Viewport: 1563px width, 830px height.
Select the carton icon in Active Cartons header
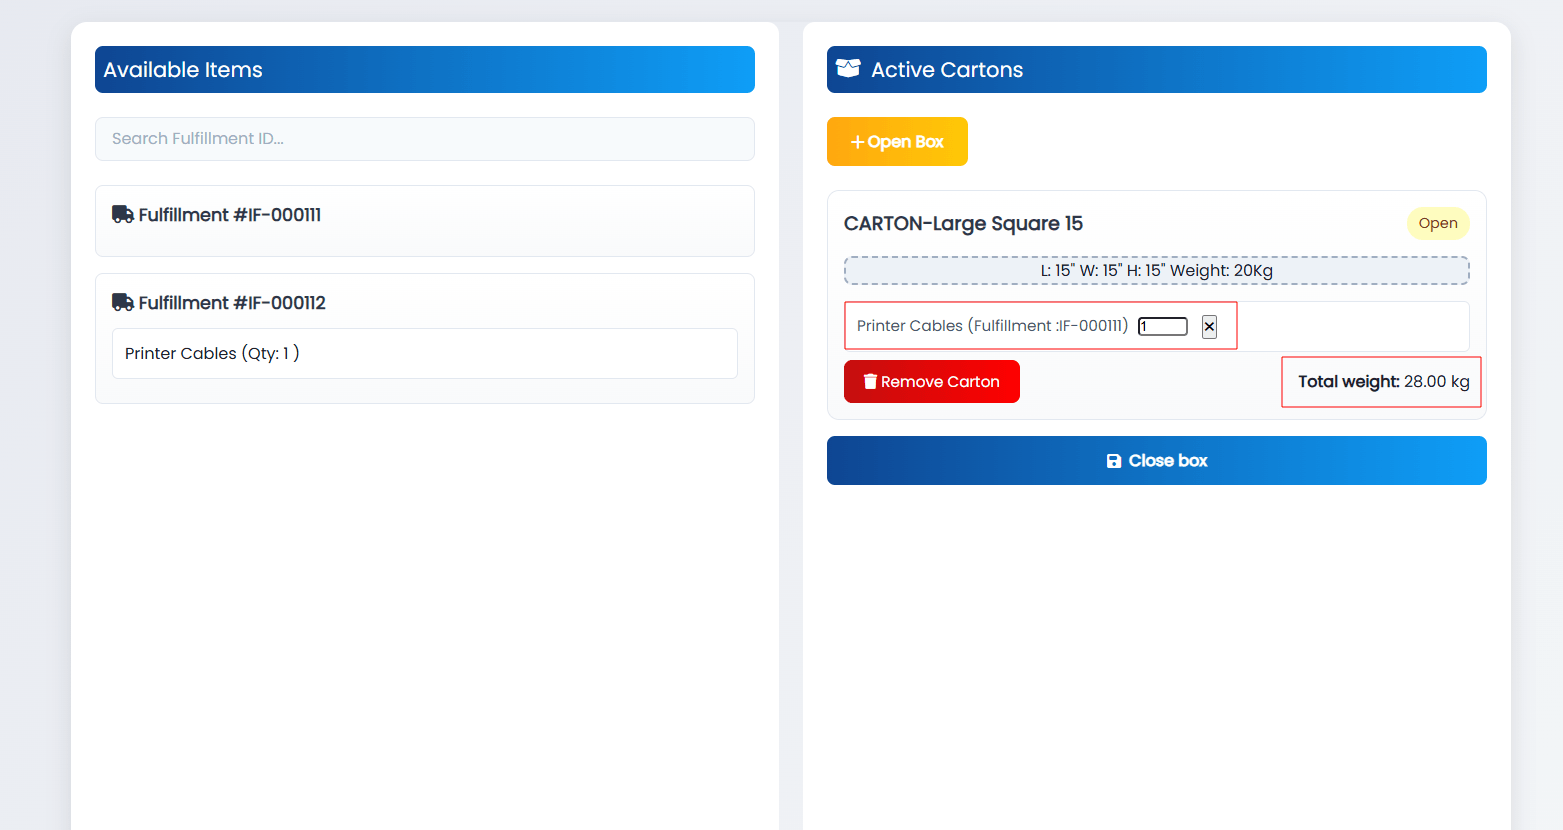tap(849, 68)
